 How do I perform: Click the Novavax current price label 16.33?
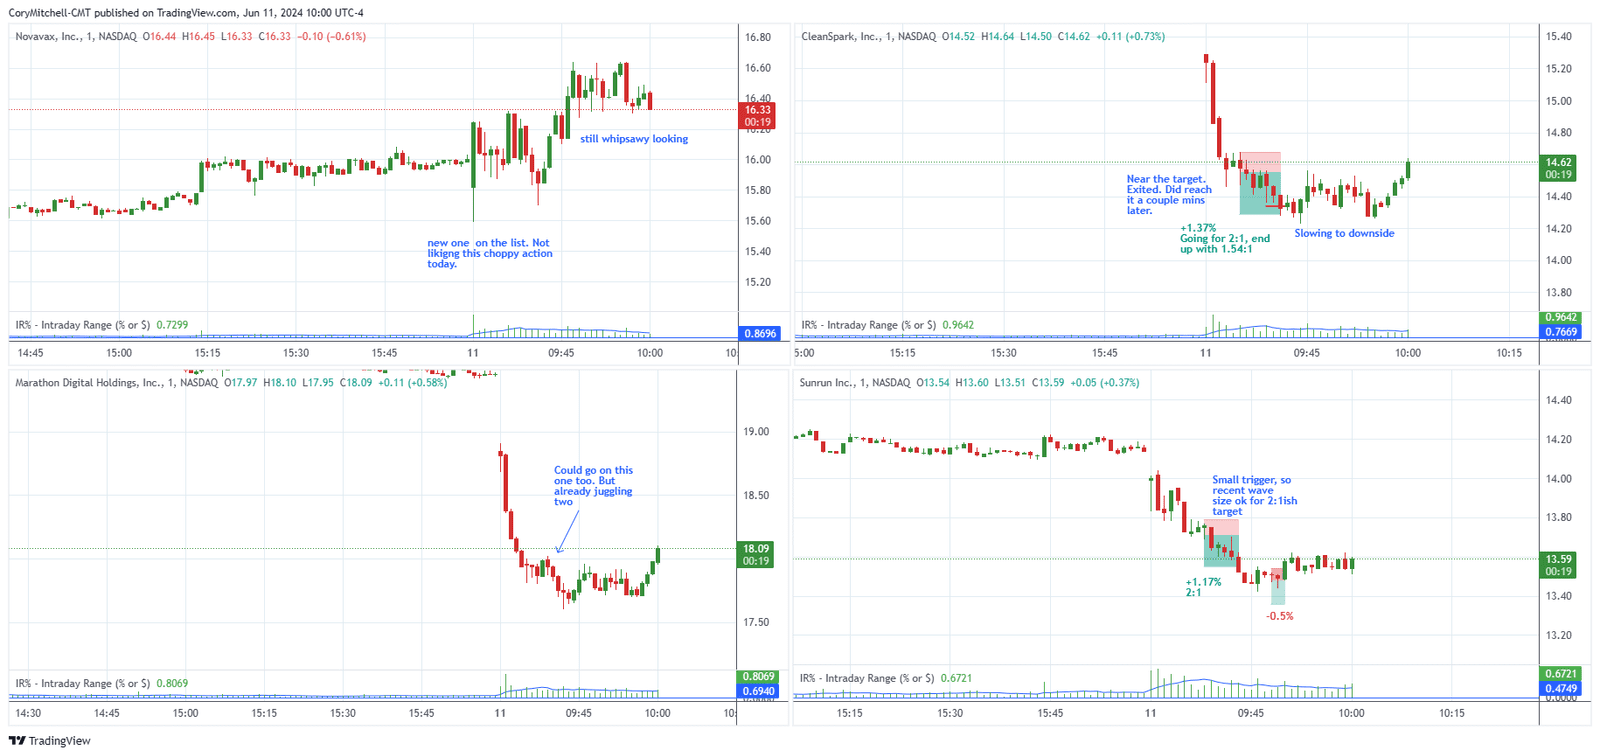757,116
